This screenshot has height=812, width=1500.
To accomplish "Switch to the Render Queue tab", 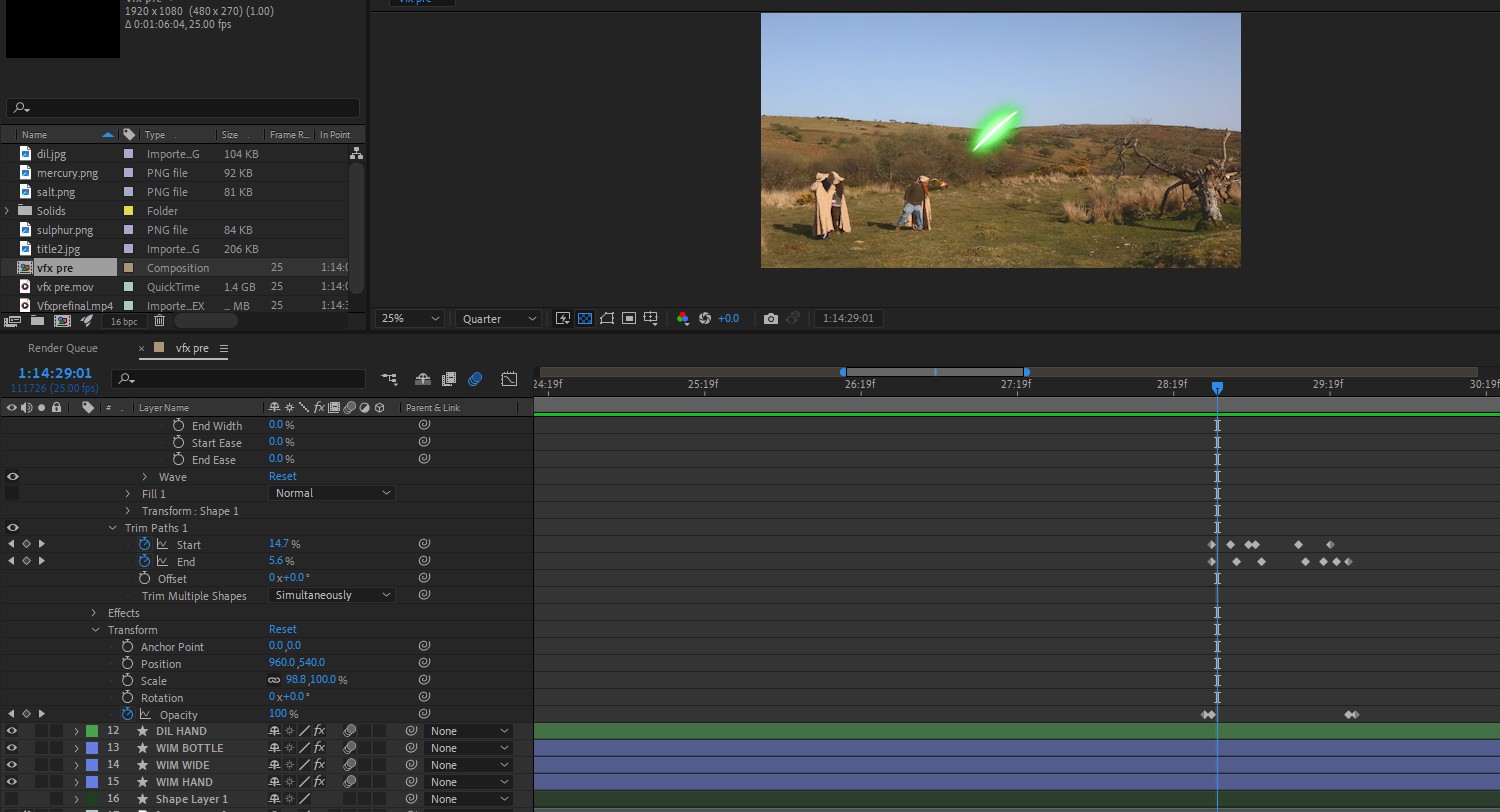I will point(63,348).
